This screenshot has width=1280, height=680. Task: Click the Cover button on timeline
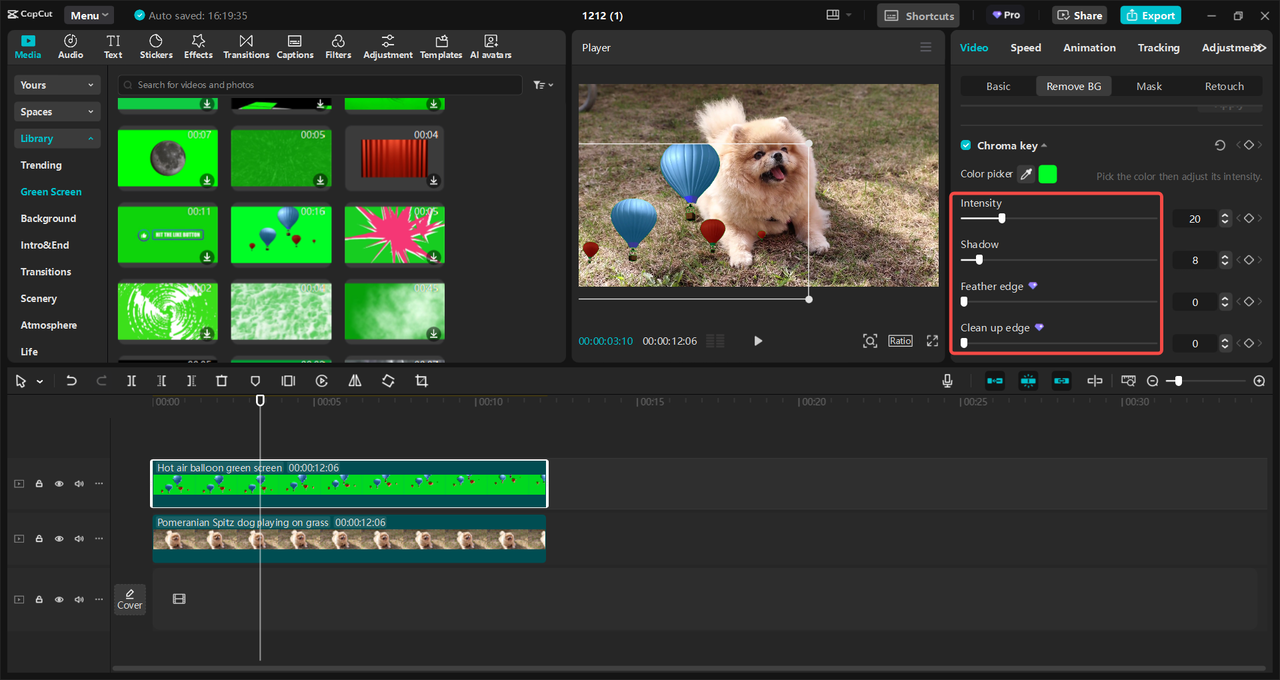click(130, 599)
